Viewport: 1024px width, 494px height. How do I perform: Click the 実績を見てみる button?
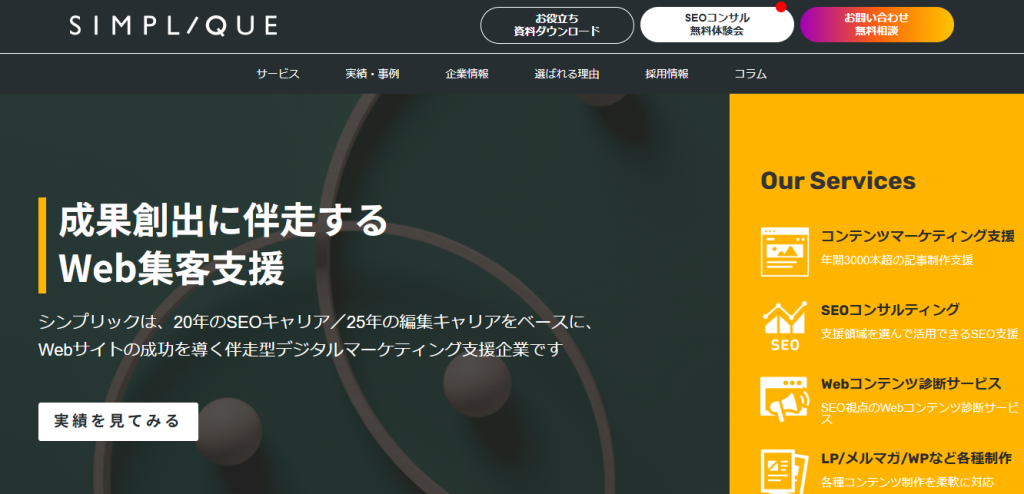(118, 421)
